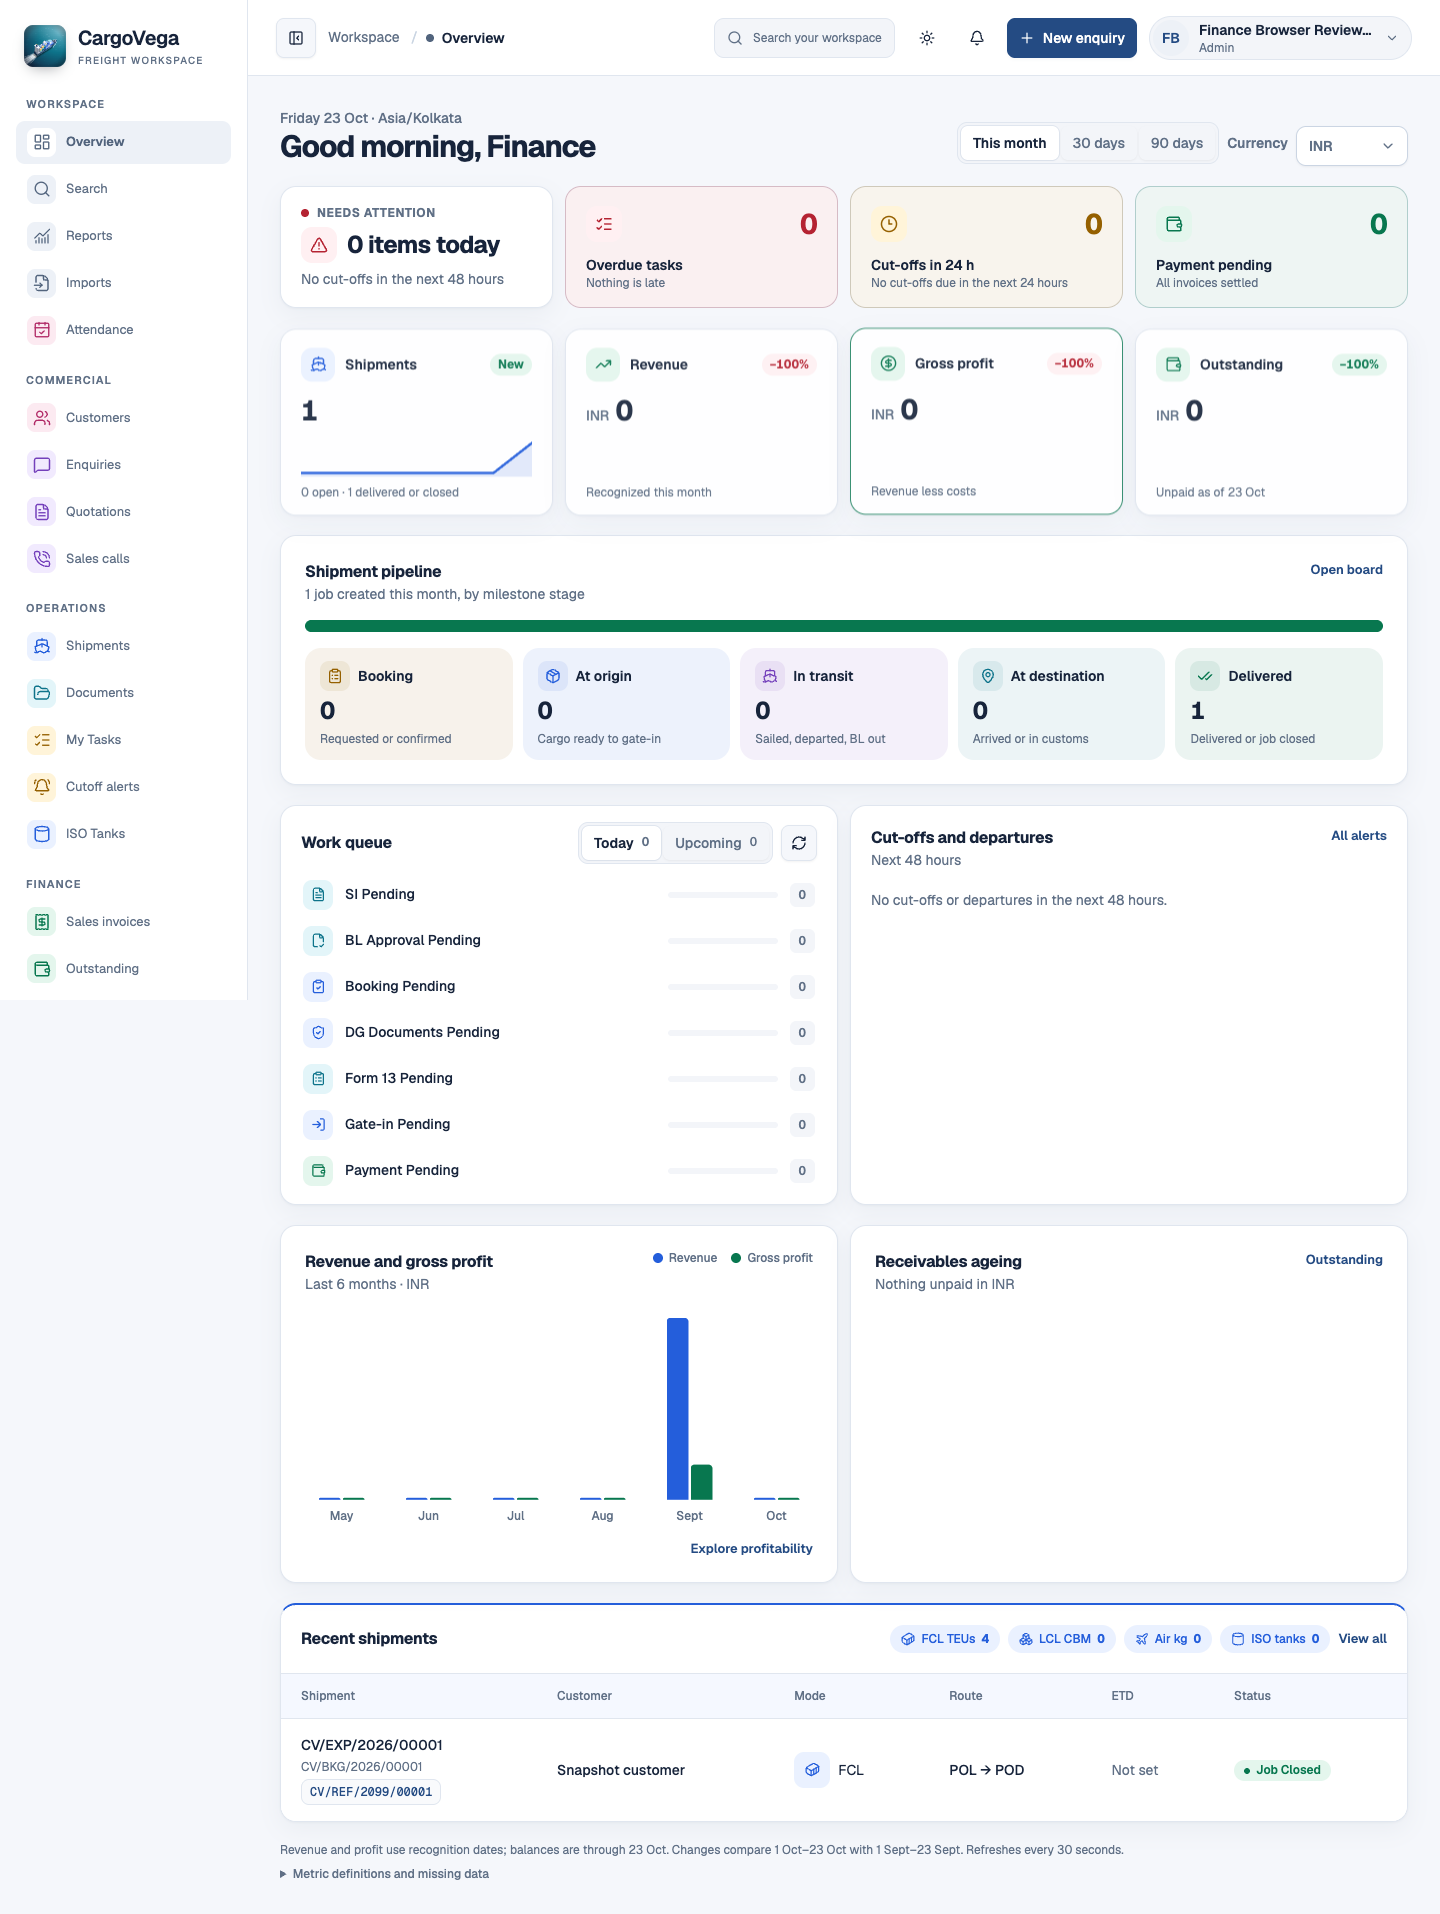The width and height of the screenshot is (1440, 1914).
Task: Open the Delivered pipeline stage card
Action: coord(1279,704)
